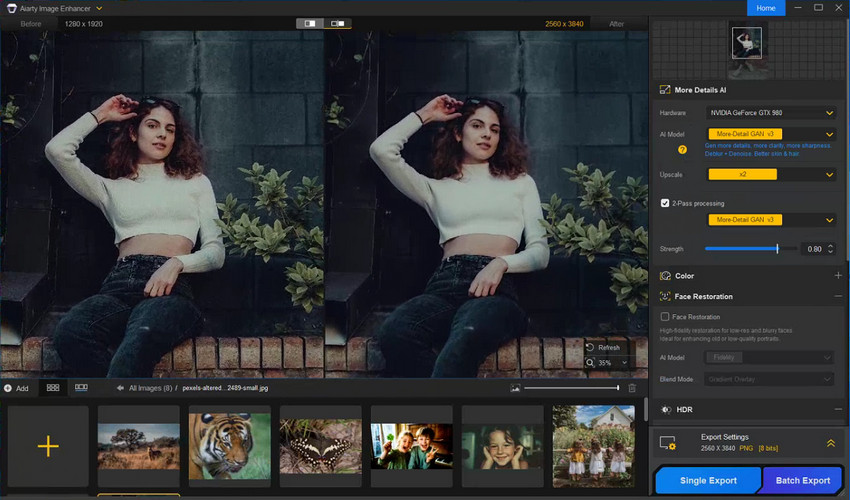Click the All Images (8) breadcrumb
850x500 pixels.
[x=150, y=388]
